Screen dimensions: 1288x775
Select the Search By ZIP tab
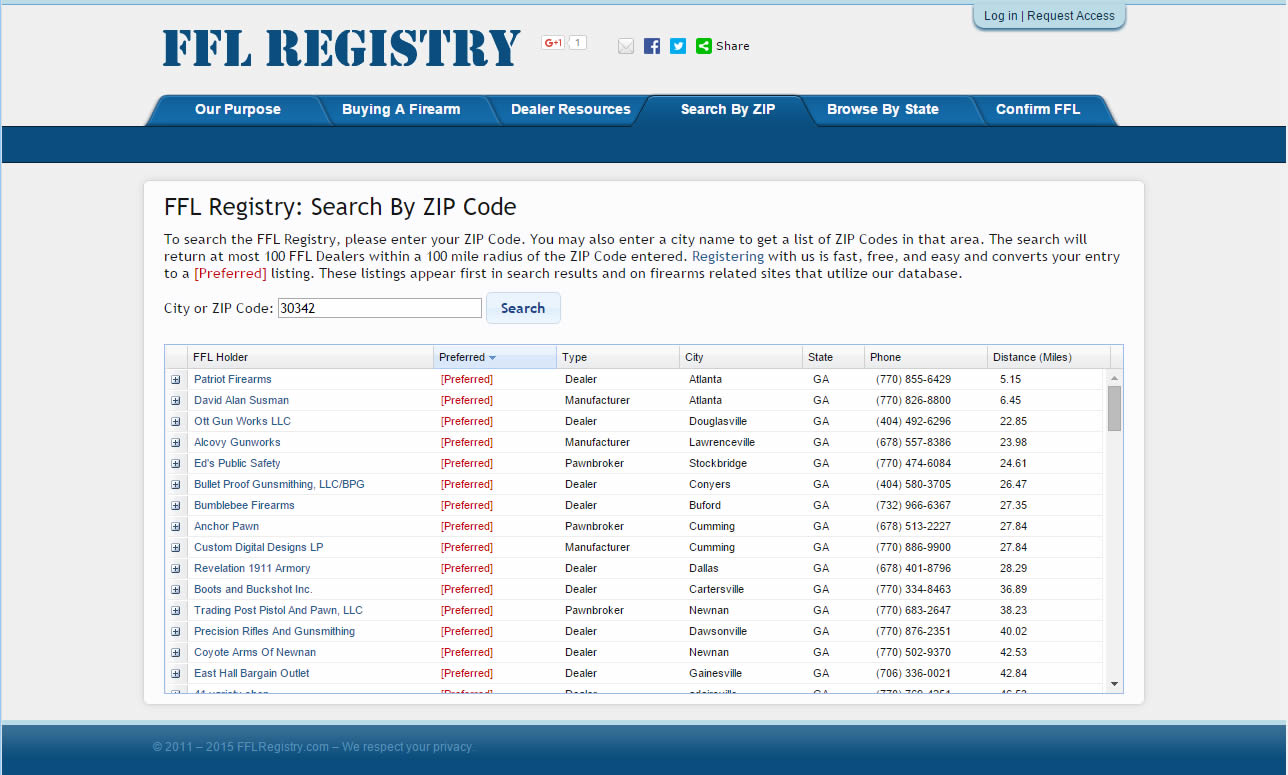coord(728,110)
